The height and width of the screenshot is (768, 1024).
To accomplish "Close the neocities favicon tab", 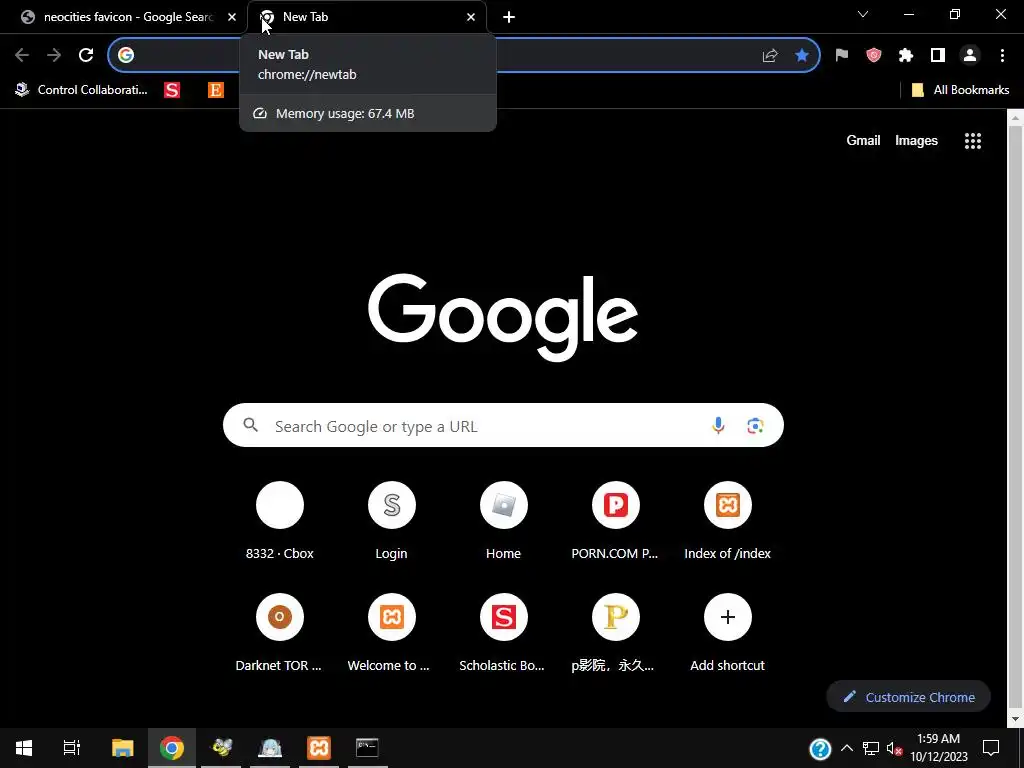I will [x=232, y=17].
